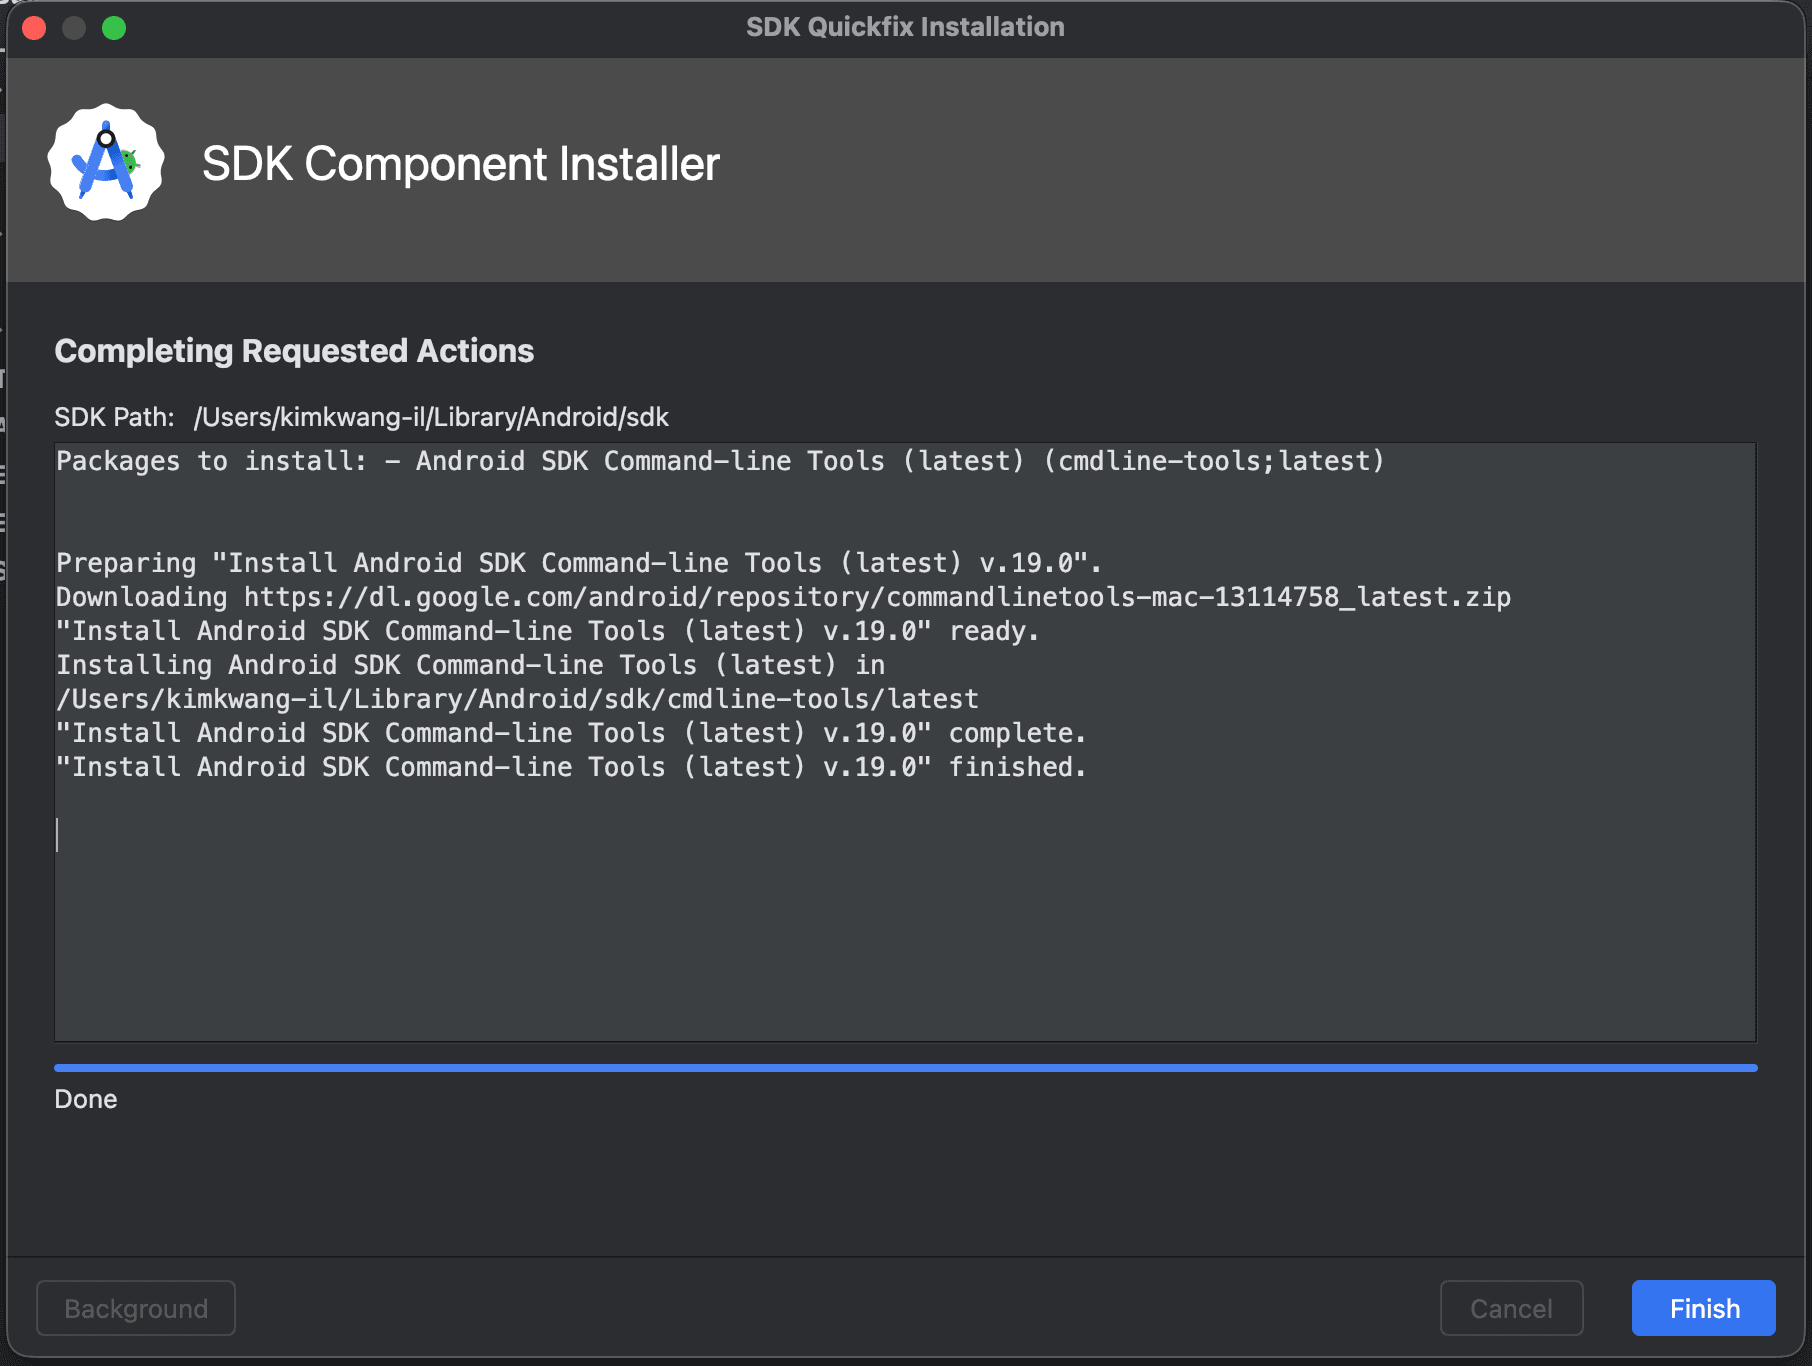The width and height of the screenshot is (1812, 1366).
Task: Click the Packages to install log line
Action: coord(720,461)
